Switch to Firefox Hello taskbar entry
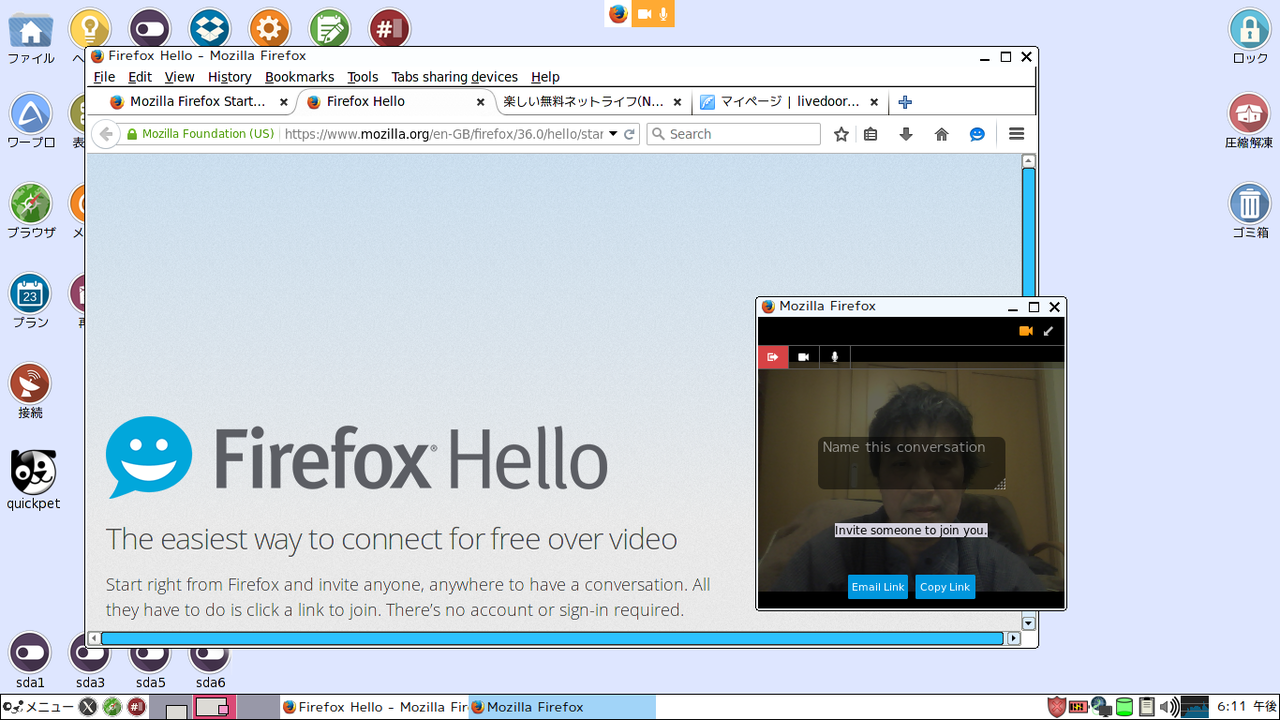This screenshot has width=1280, height=720. (374, 707)
